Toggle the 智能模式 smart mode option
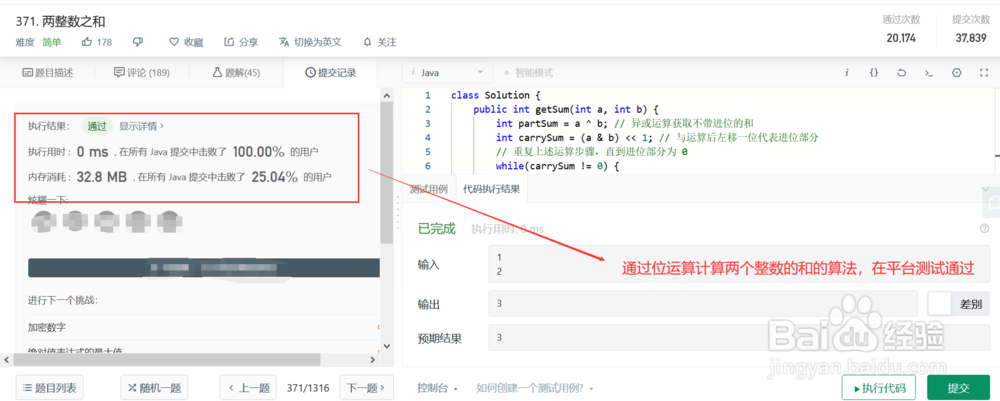This screenshot has width=1000, height=401. [x=529, y=73]
